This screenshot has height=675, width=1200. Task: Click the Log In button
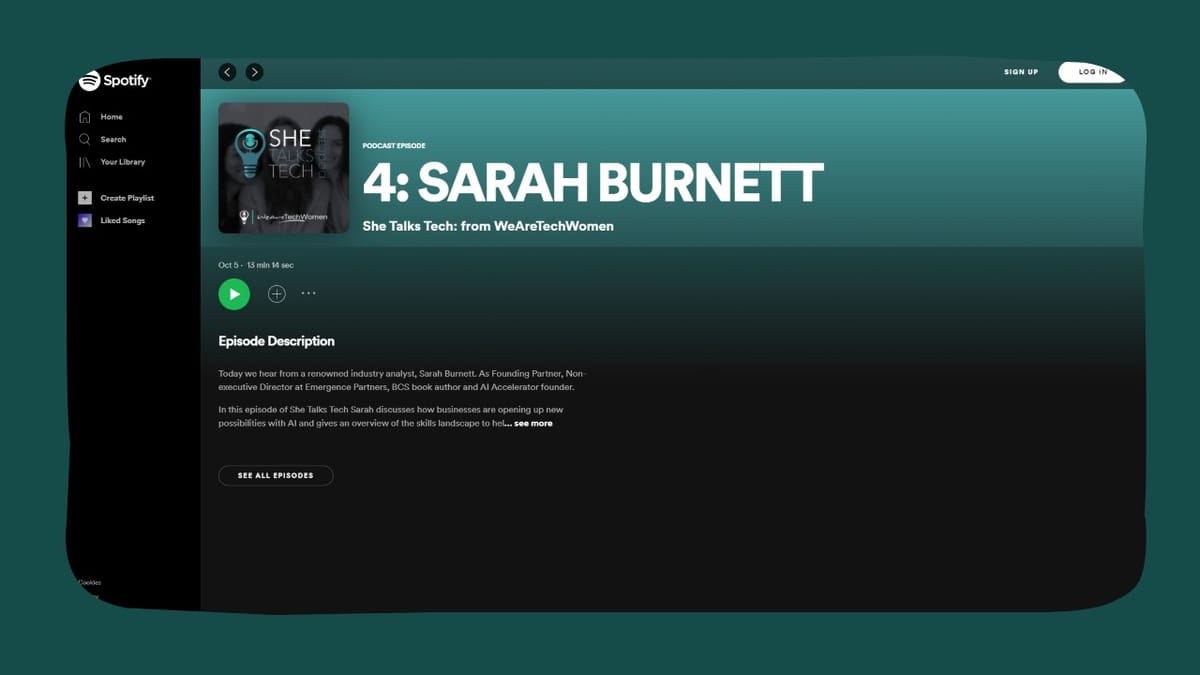pos(1092,72)
